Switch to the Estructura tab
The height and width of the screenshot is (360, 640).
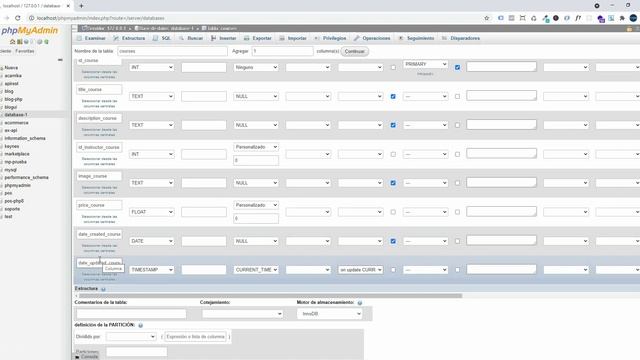[129, 38]
